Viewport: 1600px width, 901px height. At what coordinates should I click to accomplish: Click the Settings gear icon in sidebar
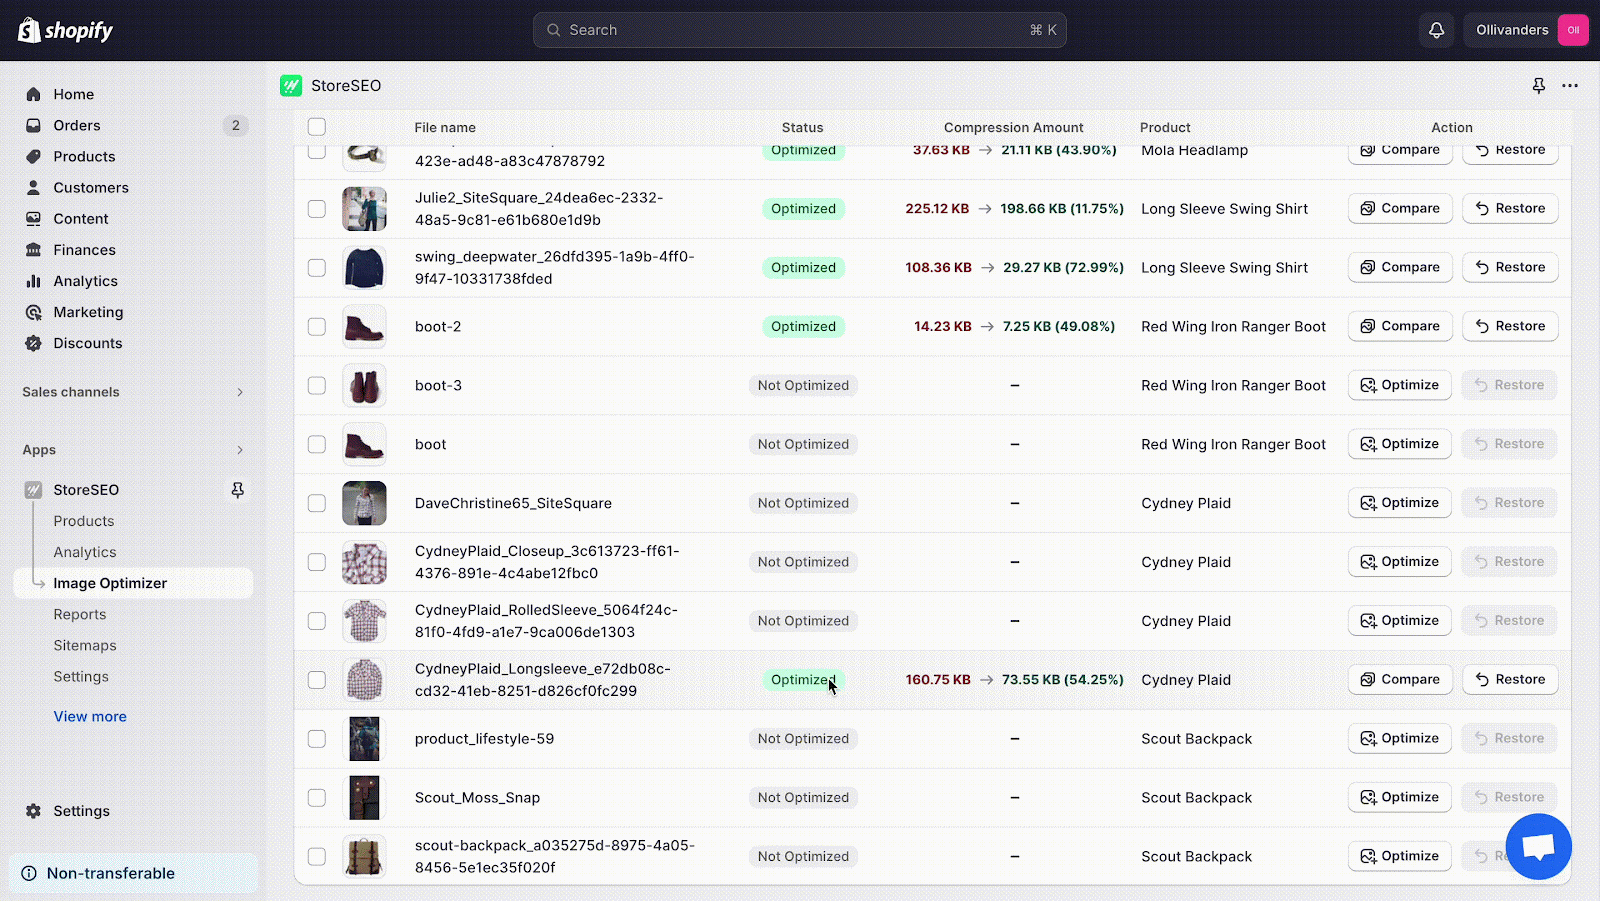(x=34, y=811)
